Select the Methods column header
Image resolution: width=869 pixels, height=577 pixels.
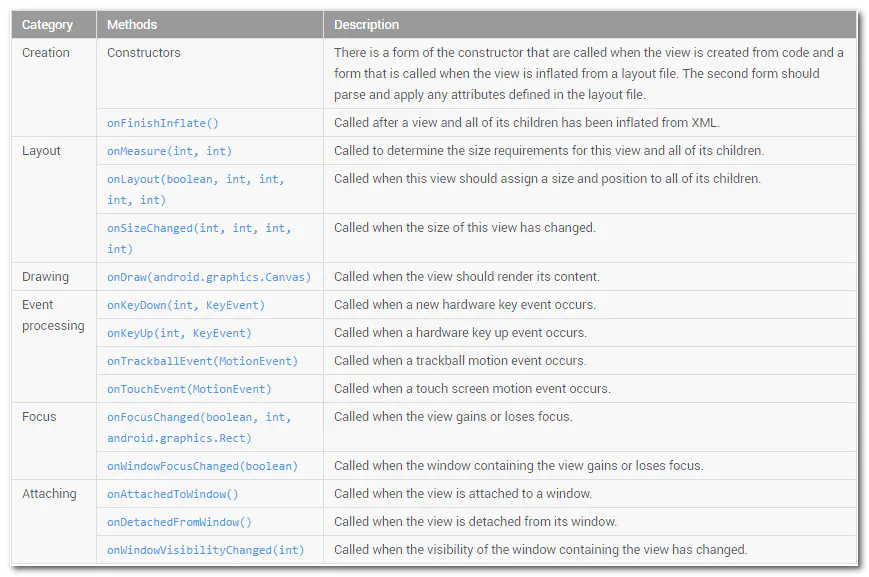[132, 25]
